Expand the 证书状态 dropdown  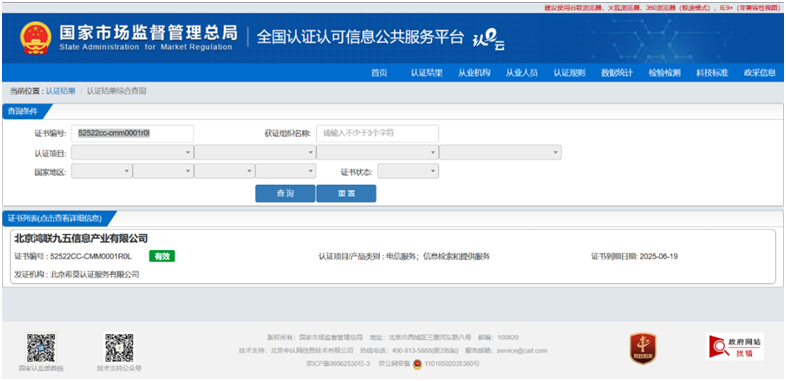pyautogui.click(x=408, y=171)
